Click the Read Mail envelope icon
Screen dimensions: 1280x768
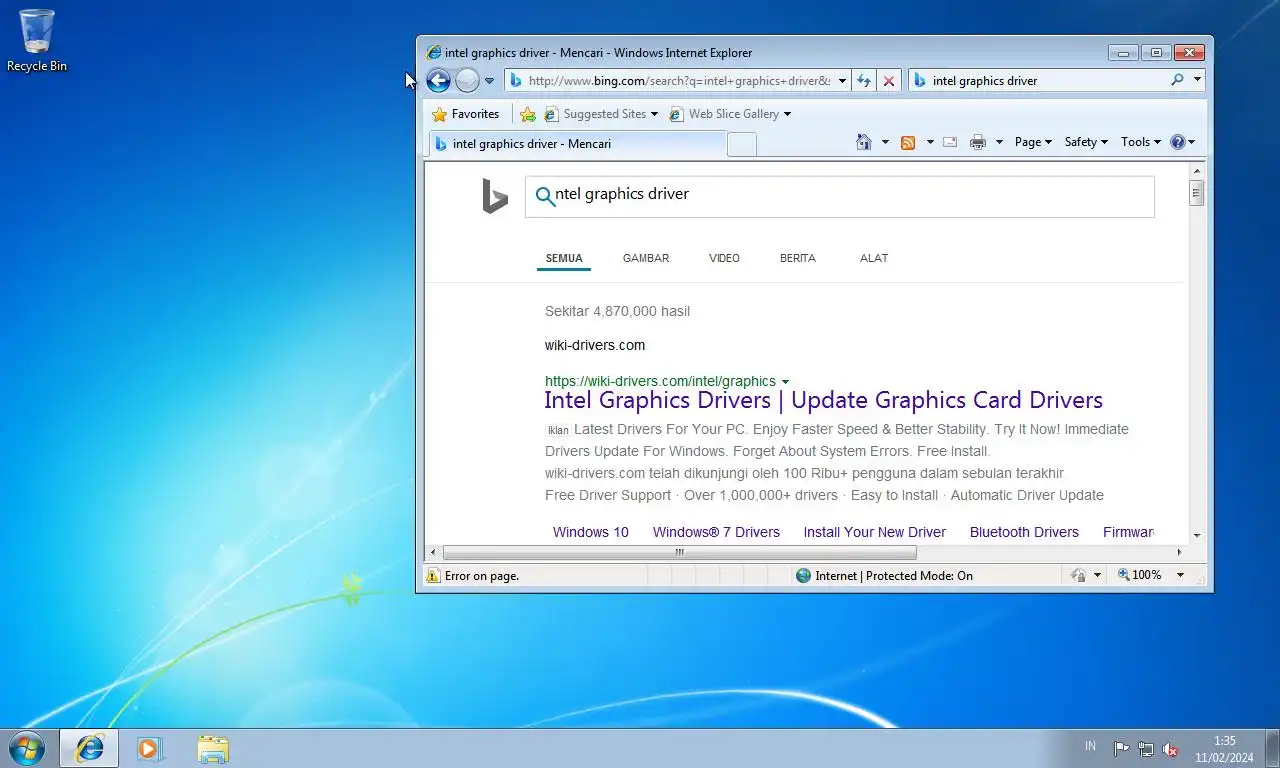950,142
